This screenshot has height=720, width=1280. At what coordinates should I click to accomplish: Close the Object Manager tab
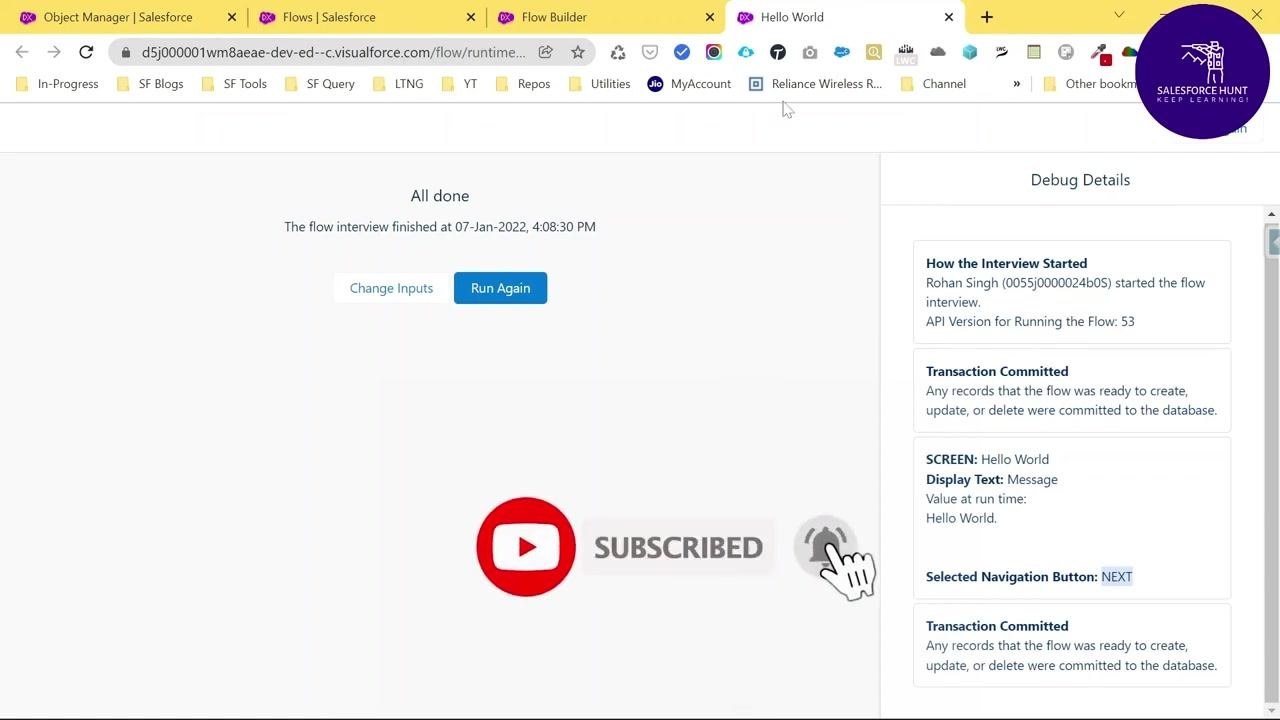(232, 17)
